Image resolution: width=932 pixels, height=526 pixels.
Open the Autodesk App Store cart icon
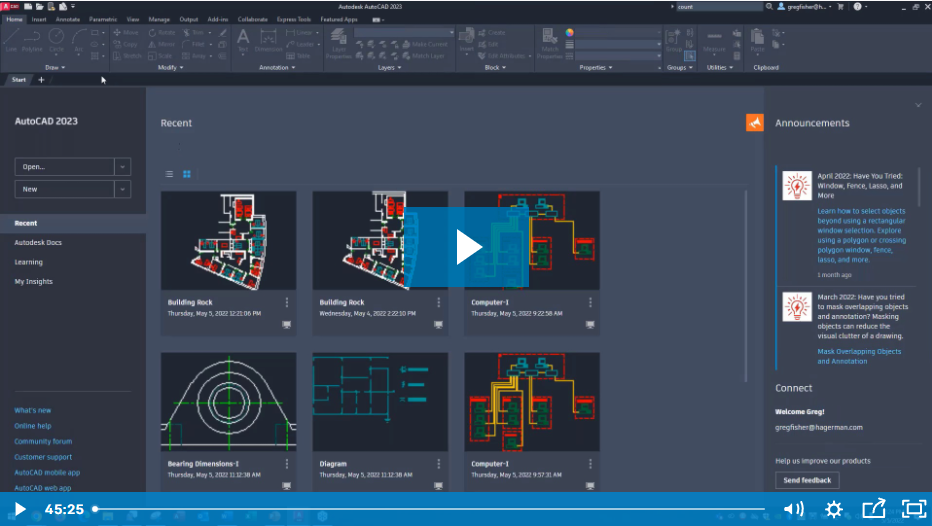click(x=840, y=7)
